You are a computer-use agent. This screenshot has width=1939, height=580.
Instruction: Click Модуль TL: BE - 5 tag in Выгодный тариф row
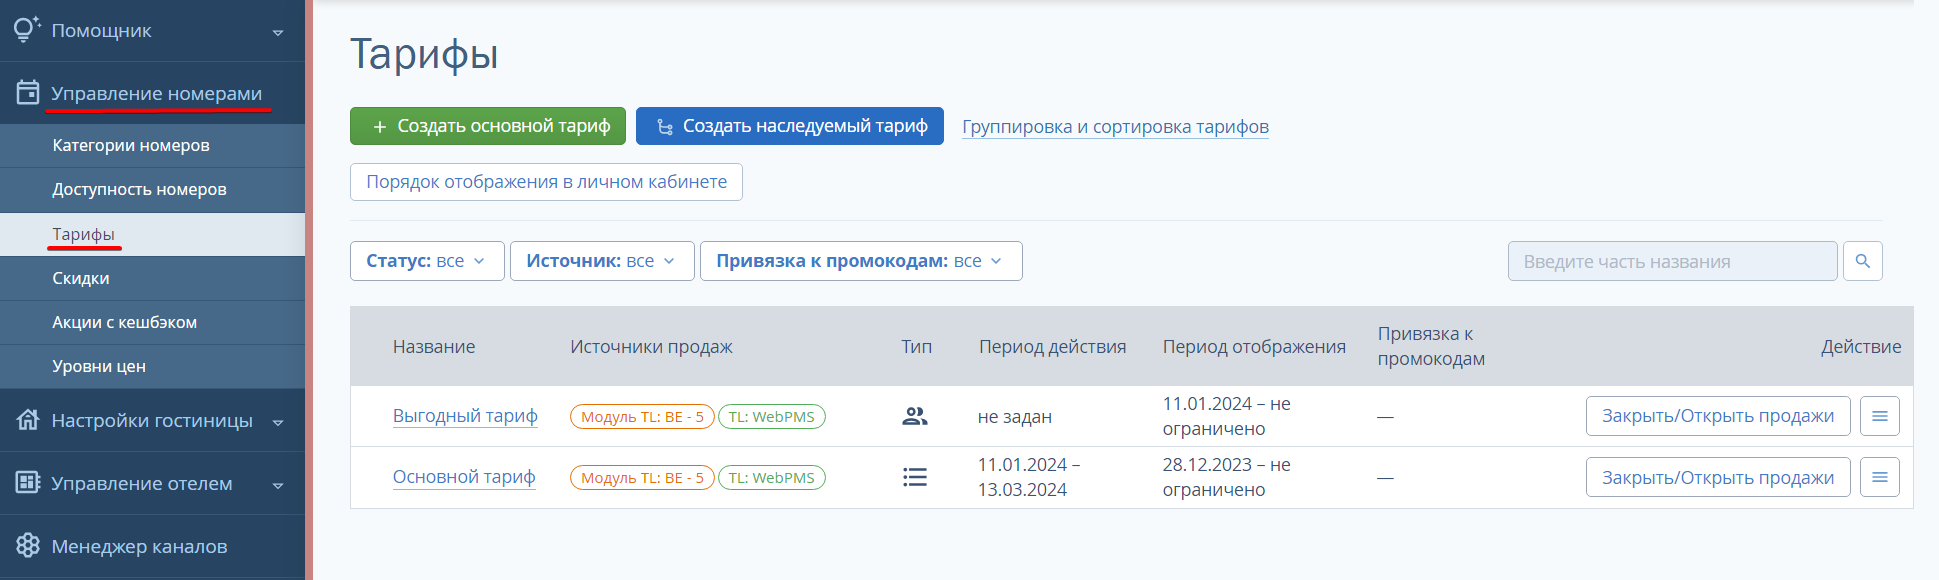642,417
